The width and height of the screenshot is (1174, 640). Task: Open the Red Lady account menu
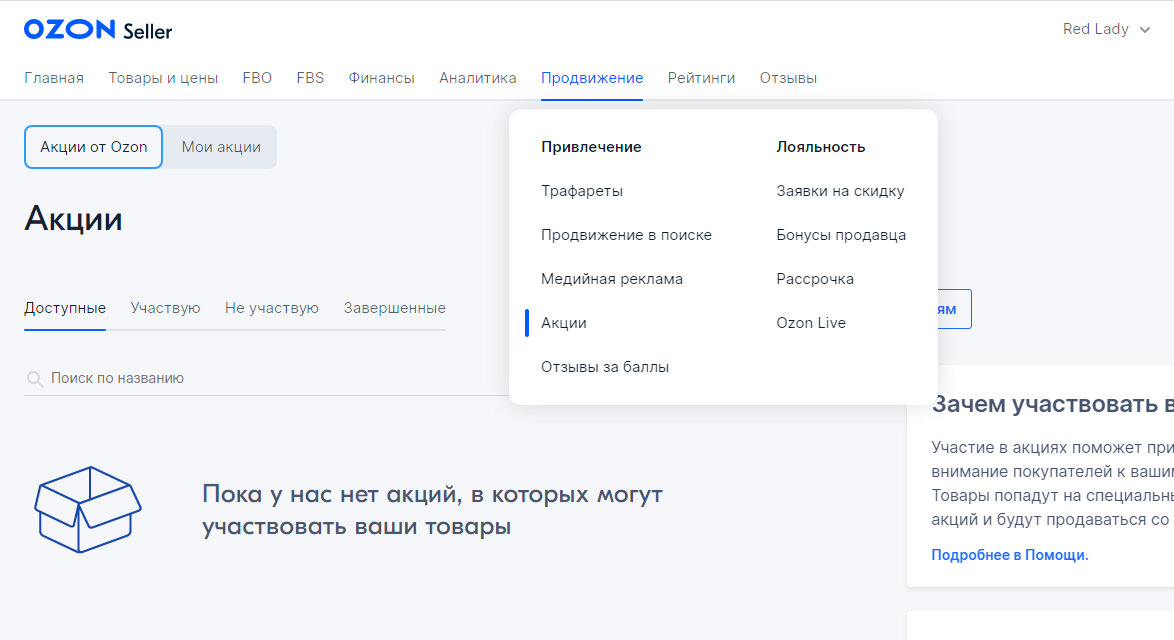coord(1106,29)
